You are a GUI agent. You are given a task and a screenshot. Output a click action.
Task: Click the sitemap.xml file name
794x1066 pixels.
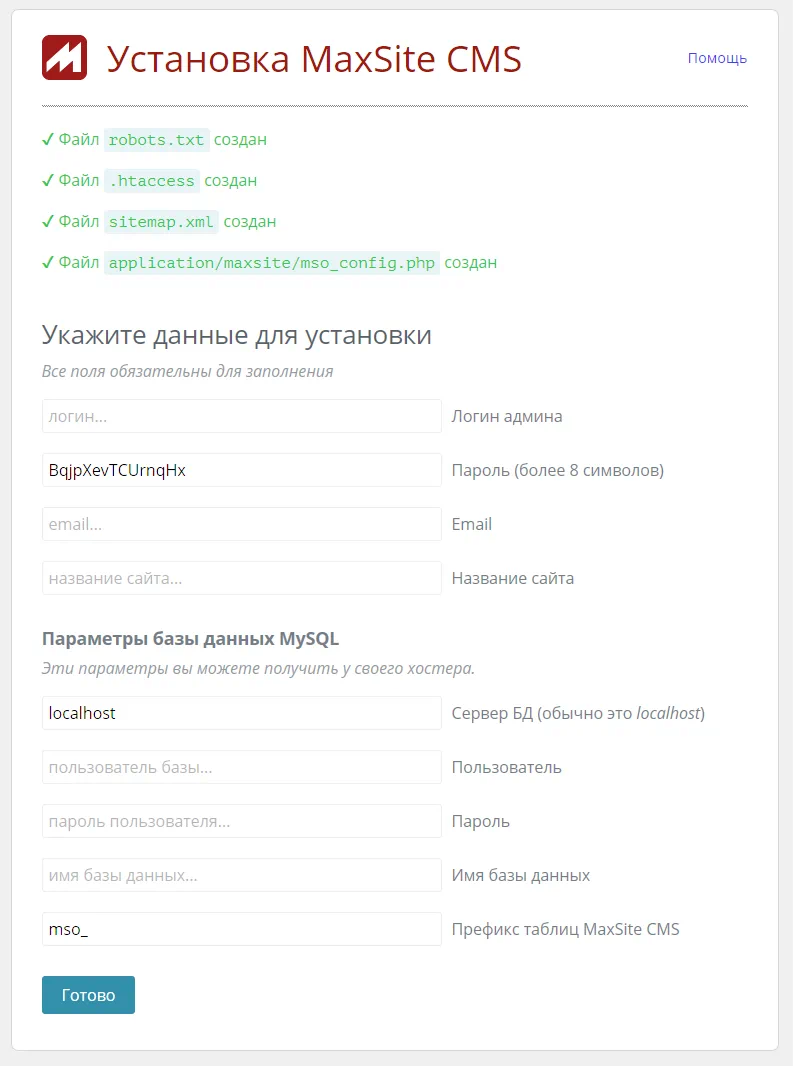(x=161, y=222)
